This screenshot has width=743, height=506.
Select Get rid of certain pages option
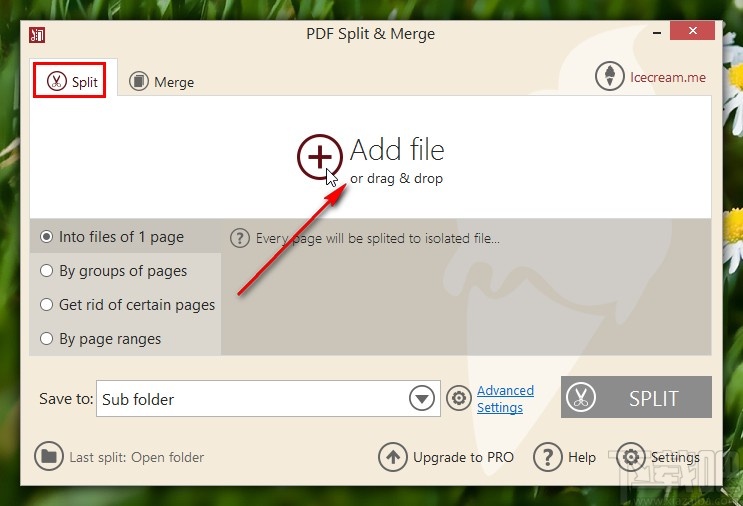tap(127, 305)
